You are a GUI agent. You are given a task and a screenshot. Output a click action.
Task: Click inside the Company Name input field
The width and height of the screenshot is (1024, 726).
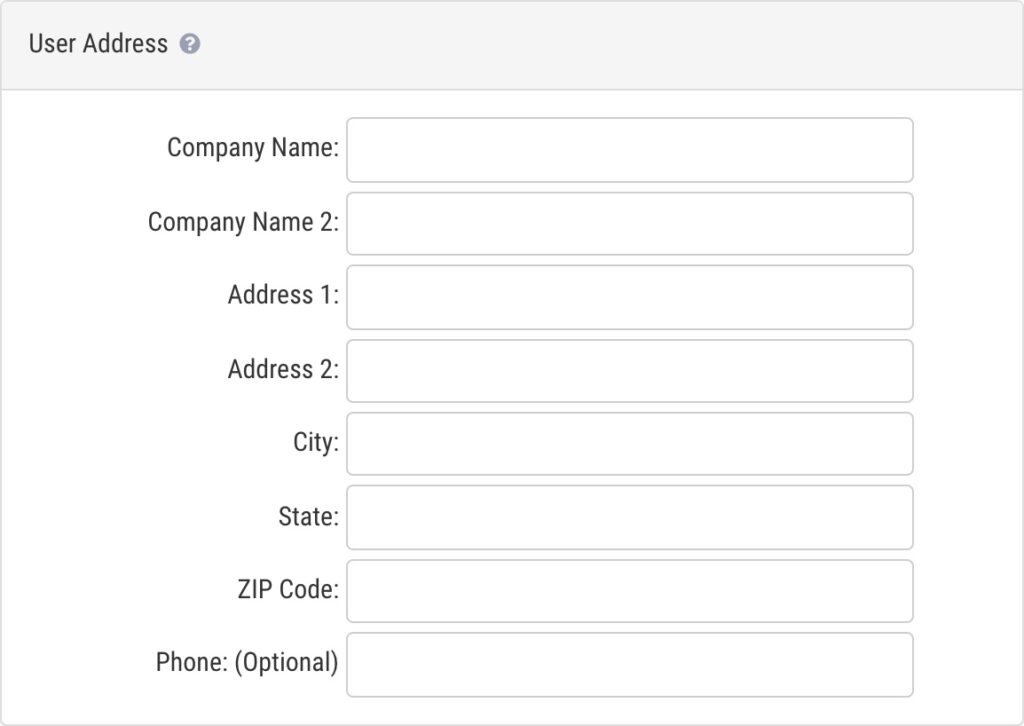629,149
